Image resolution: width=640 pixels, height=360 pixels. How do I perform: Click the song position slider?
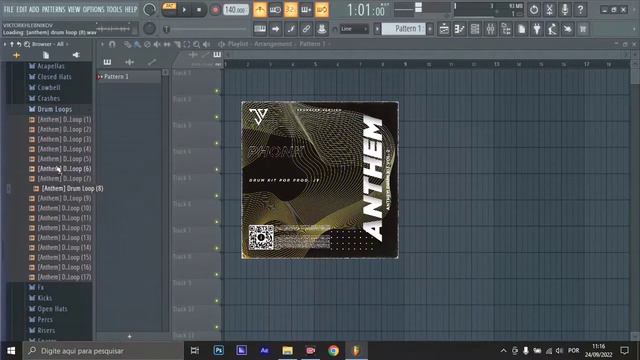tap(206, 29)
